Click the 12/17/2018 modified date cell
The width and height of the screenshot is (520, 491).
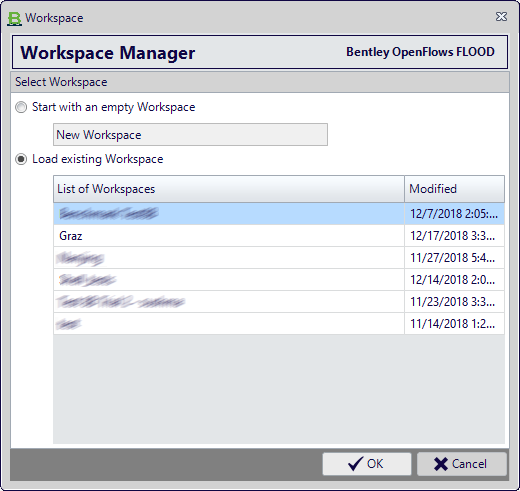(x=454, y=236)
